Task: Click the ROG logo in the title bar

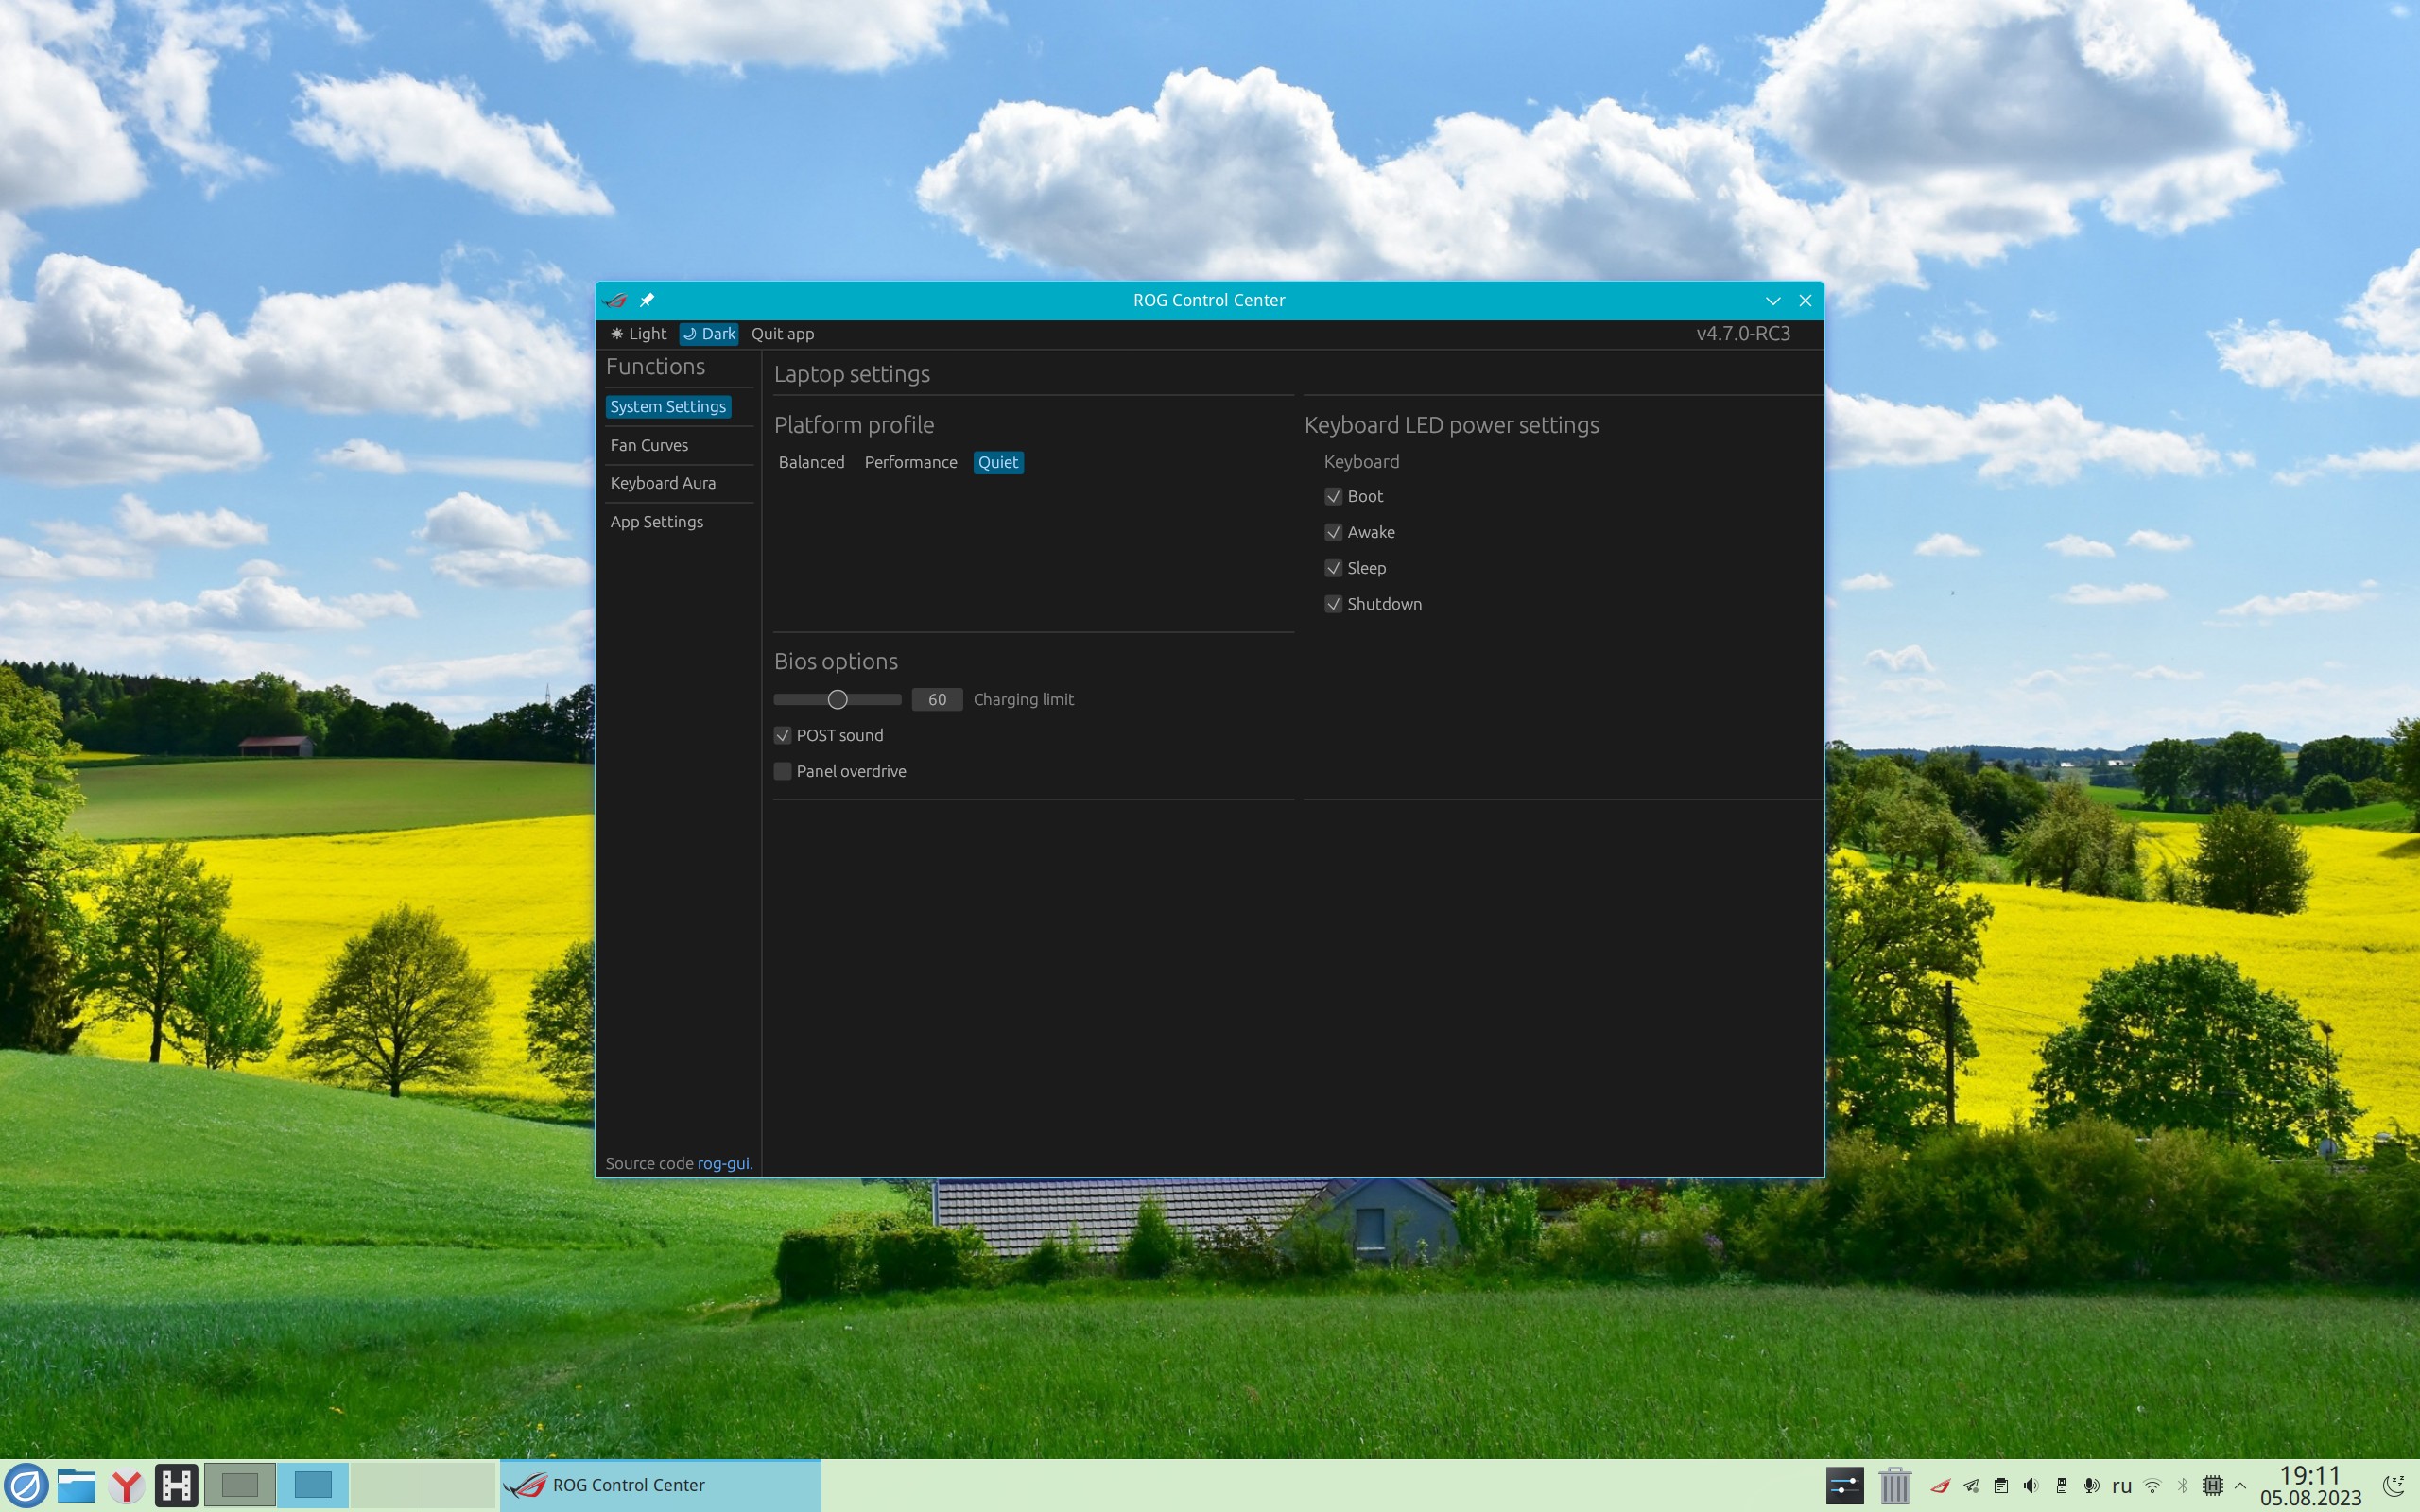Action: tap(615, 300)
